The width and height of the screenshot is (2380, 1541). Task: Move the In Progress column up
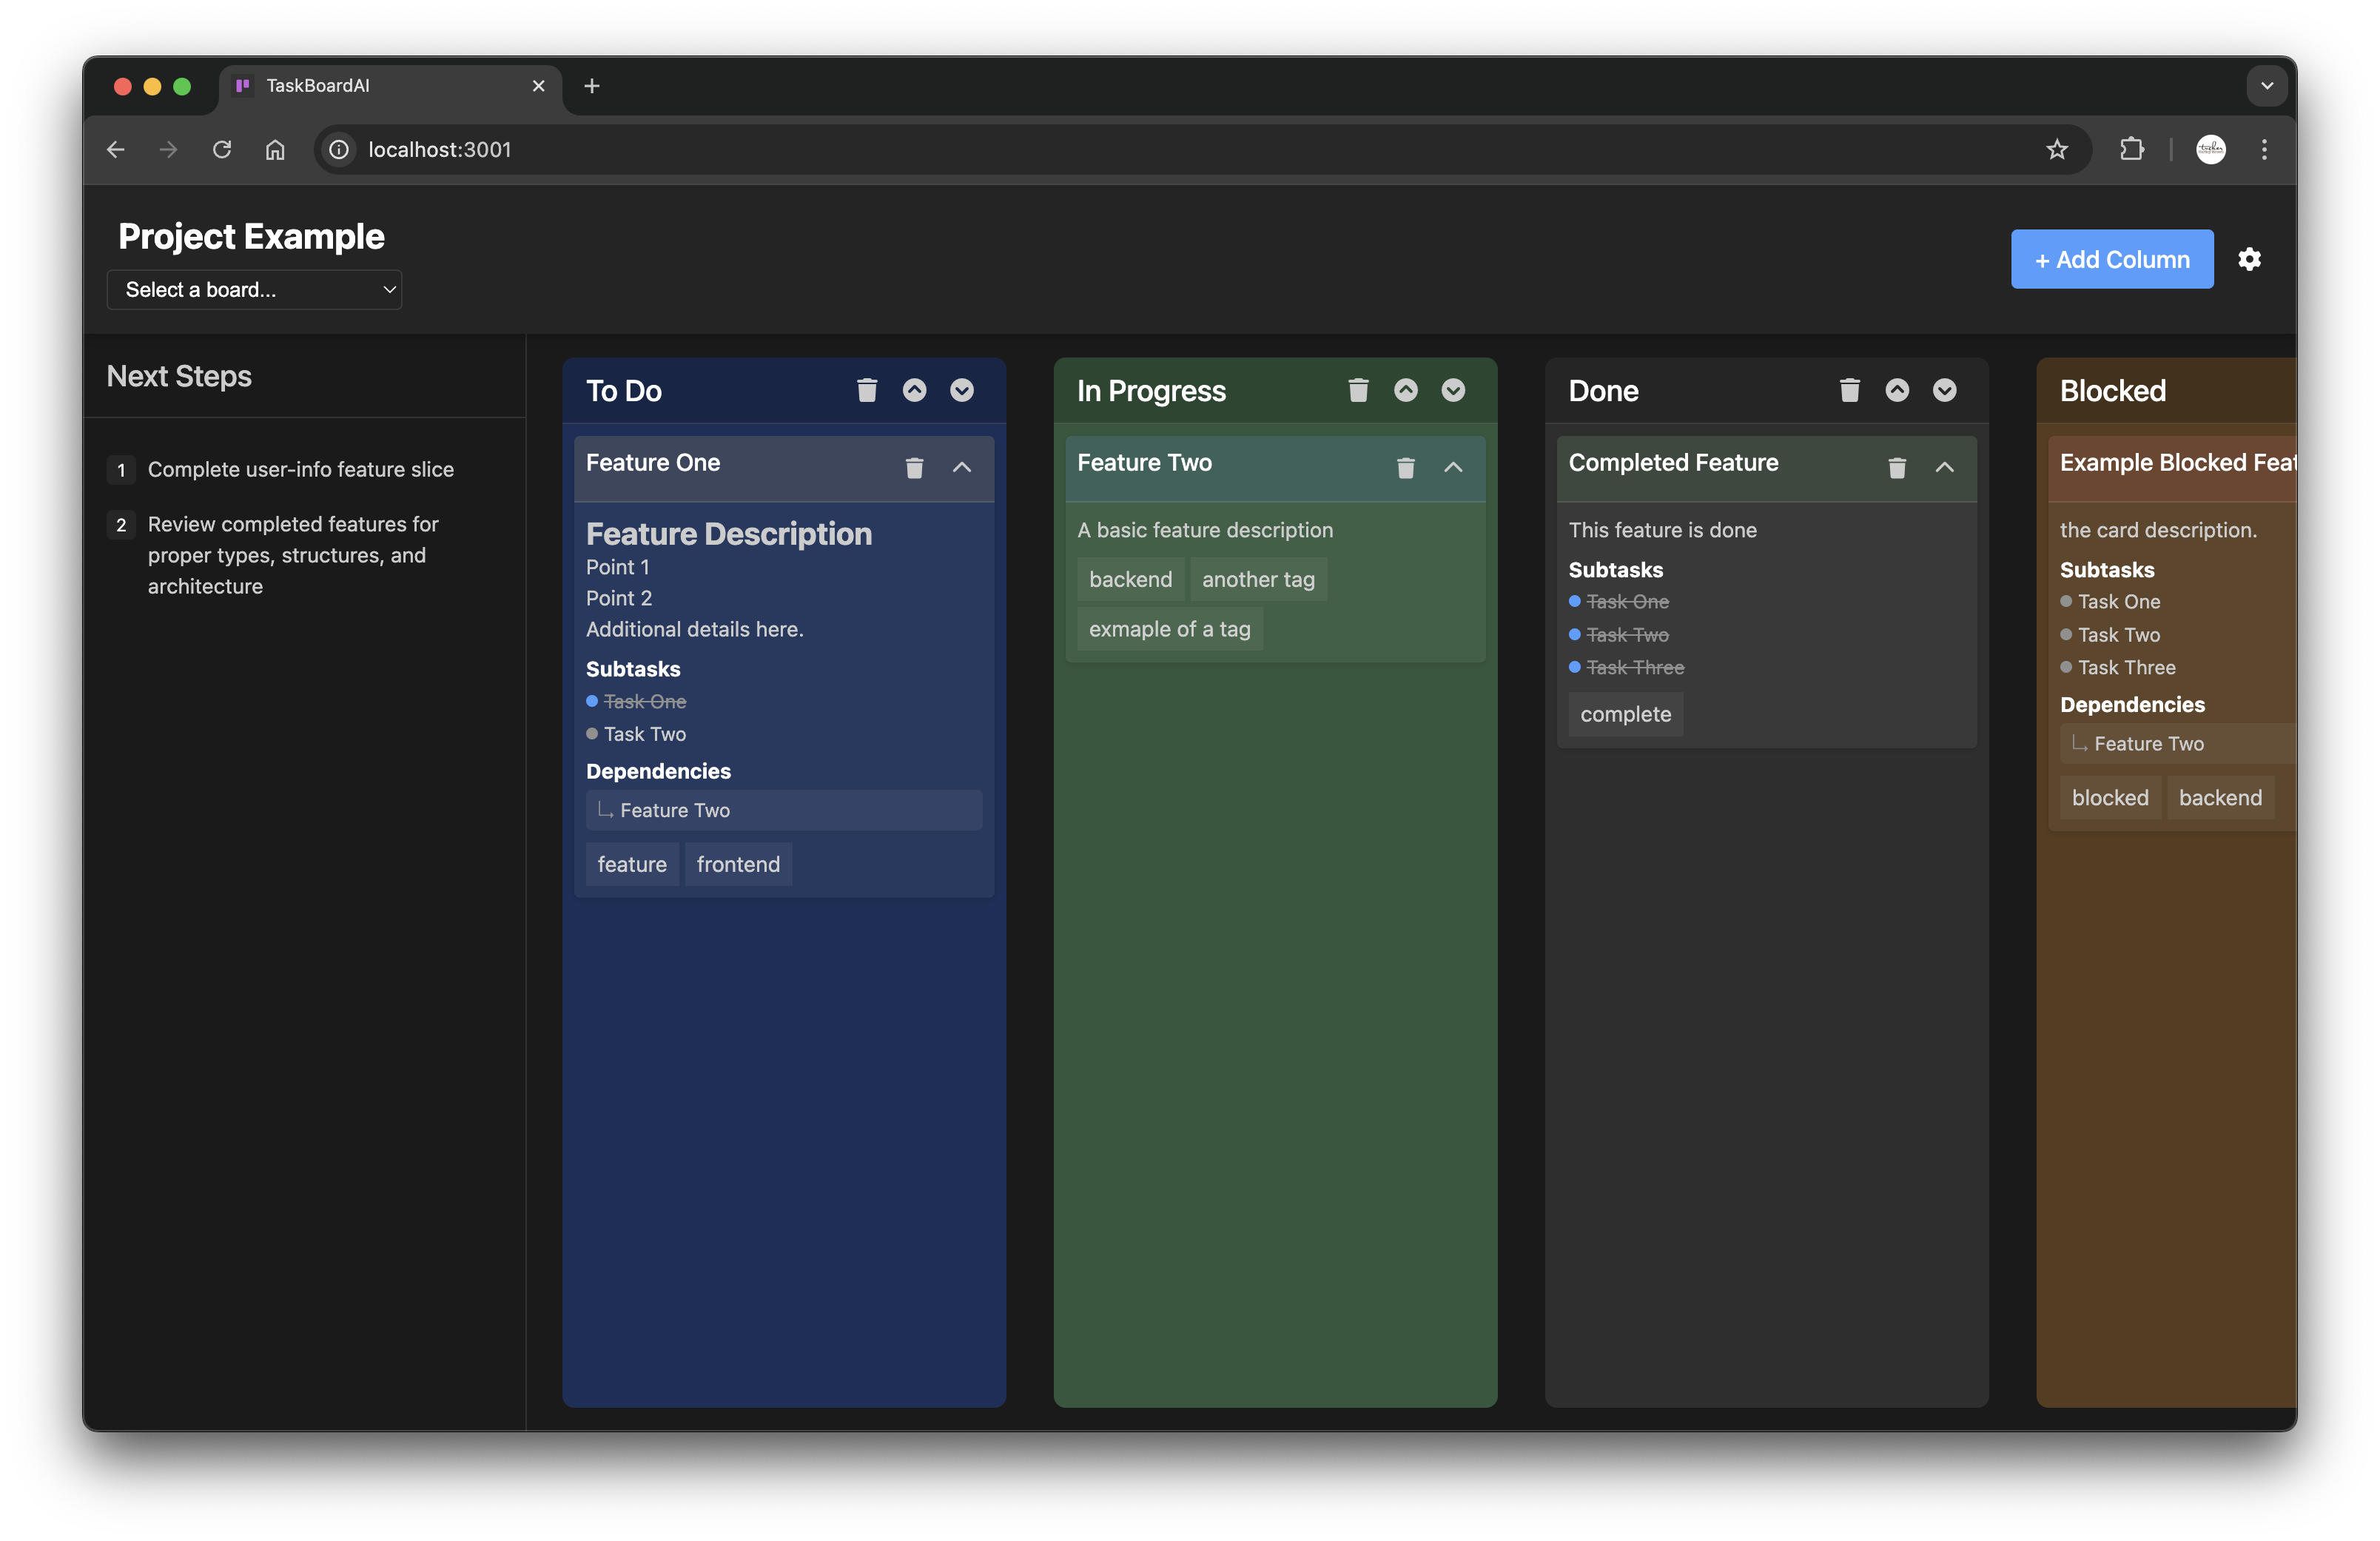click(x=1405, y=390)
